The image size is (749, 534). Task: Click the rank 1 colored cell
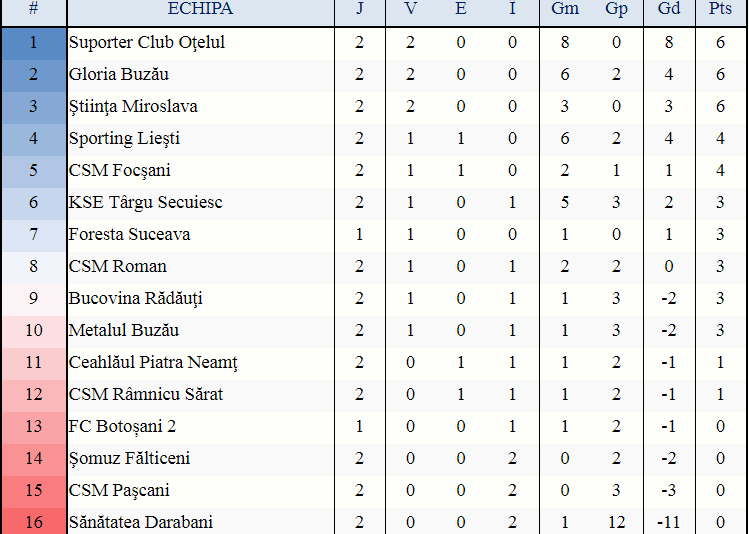coord(33,42)
